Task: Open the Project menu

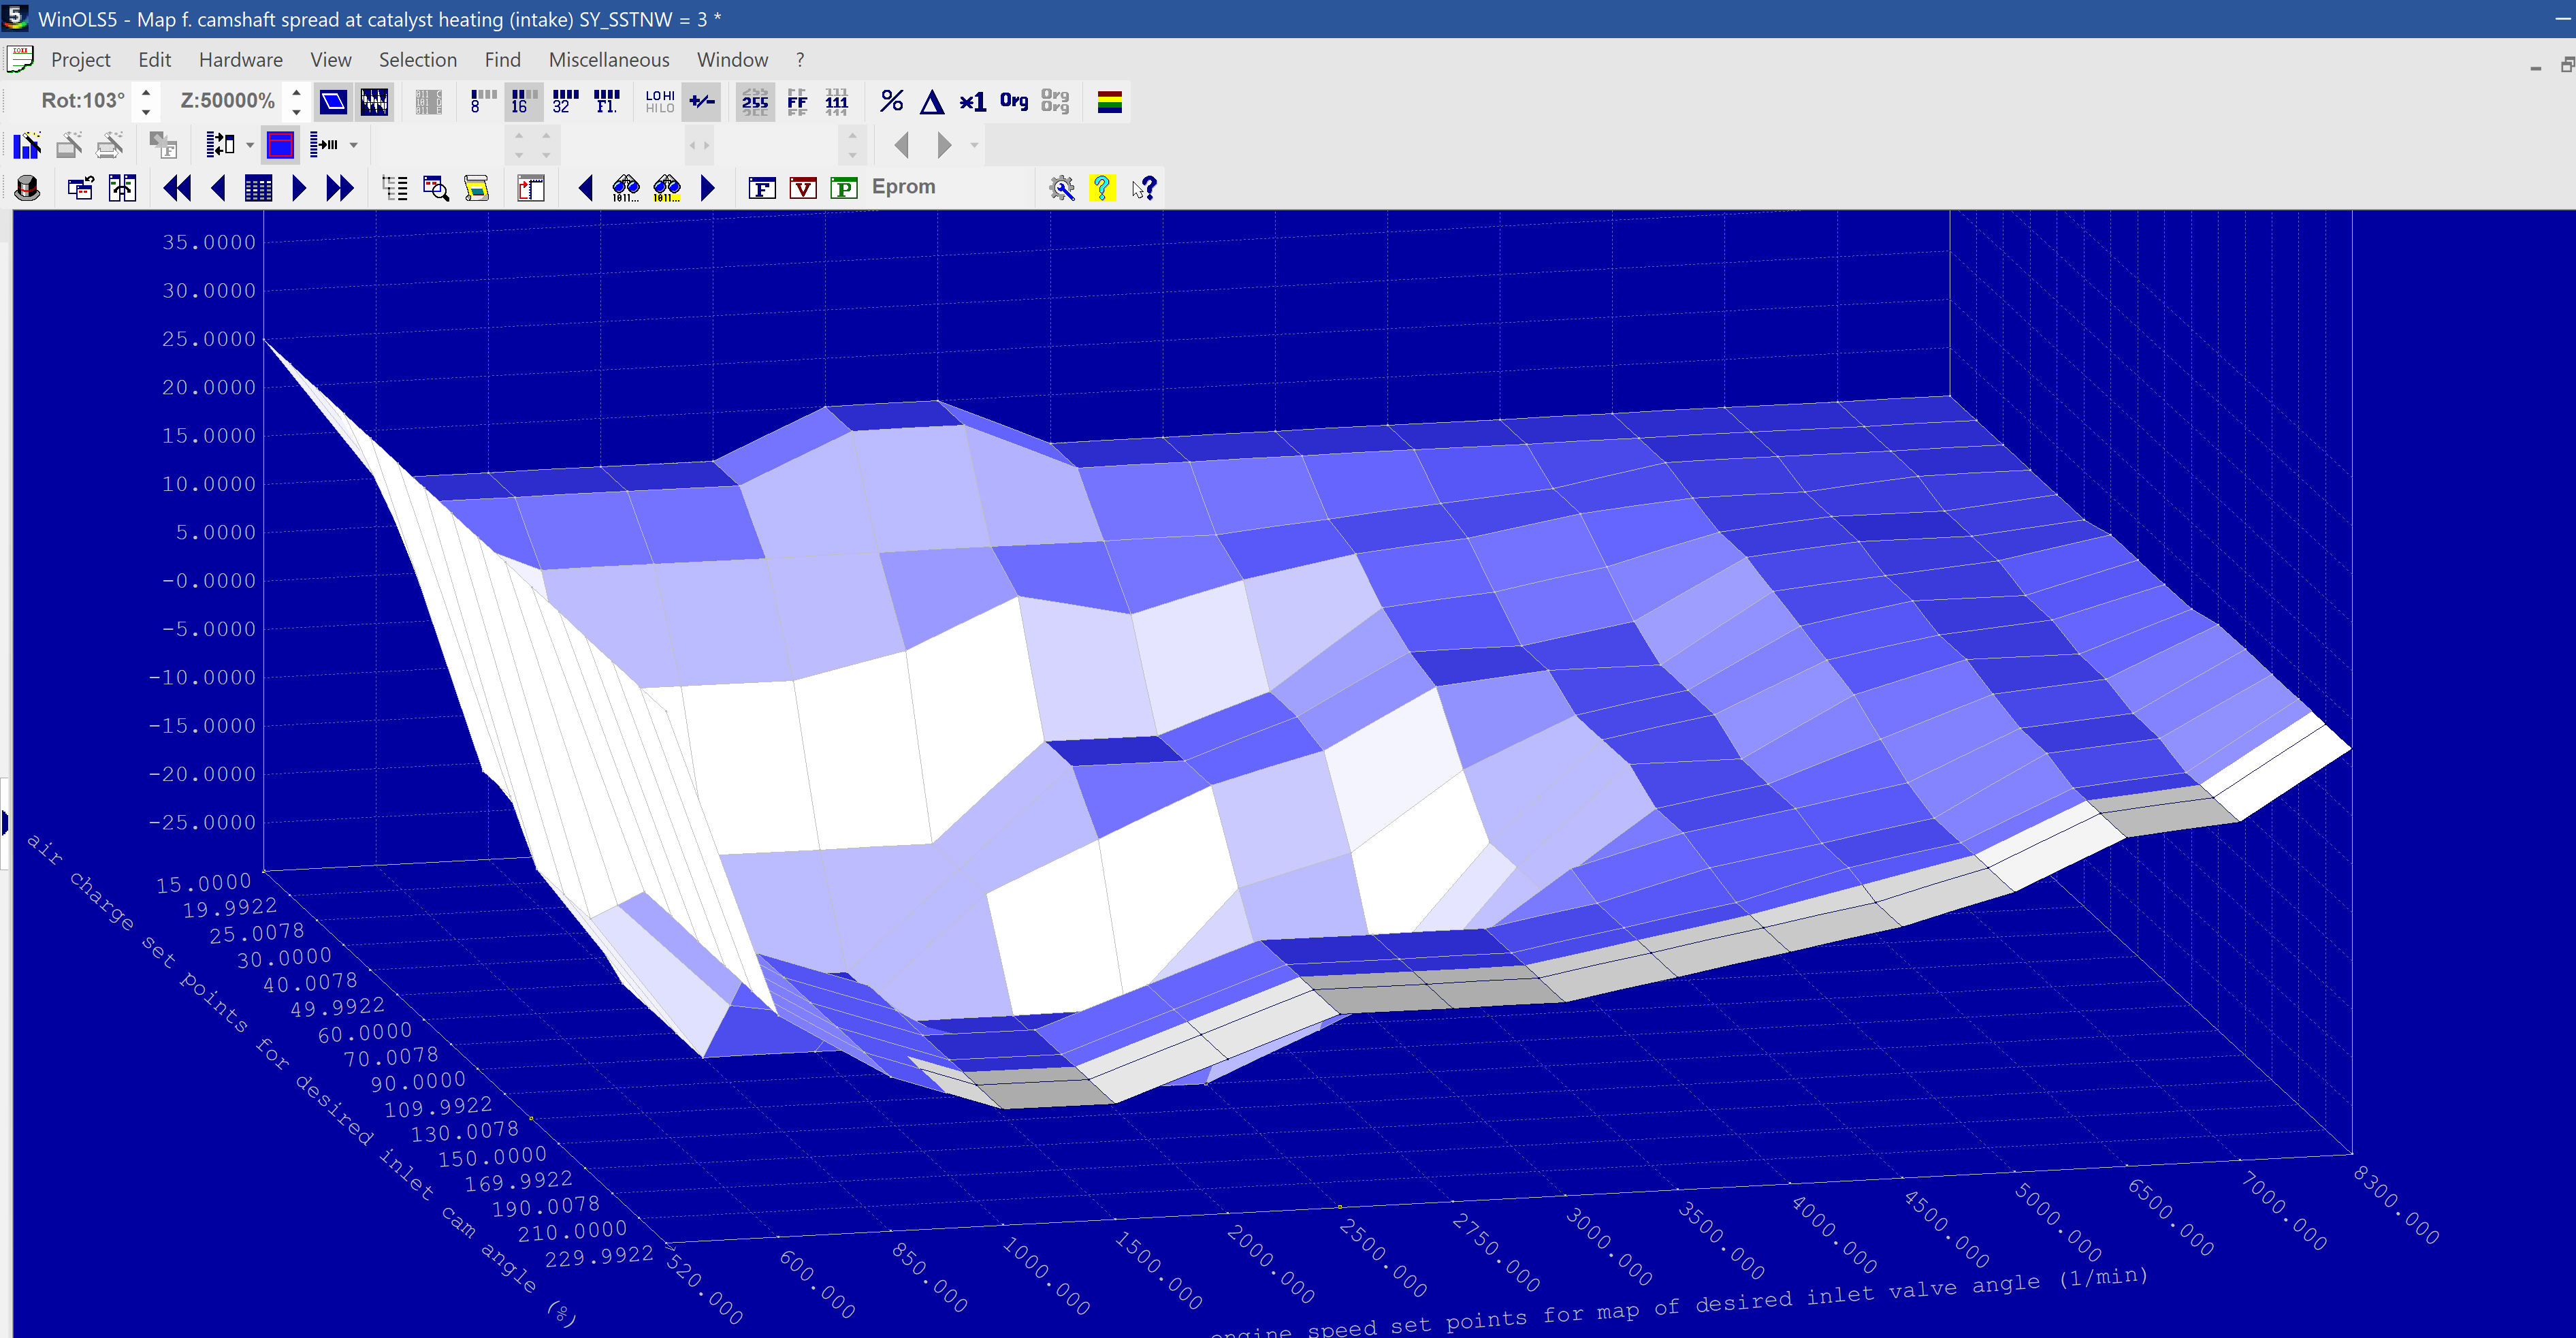Action: click(x=80, y=60)
